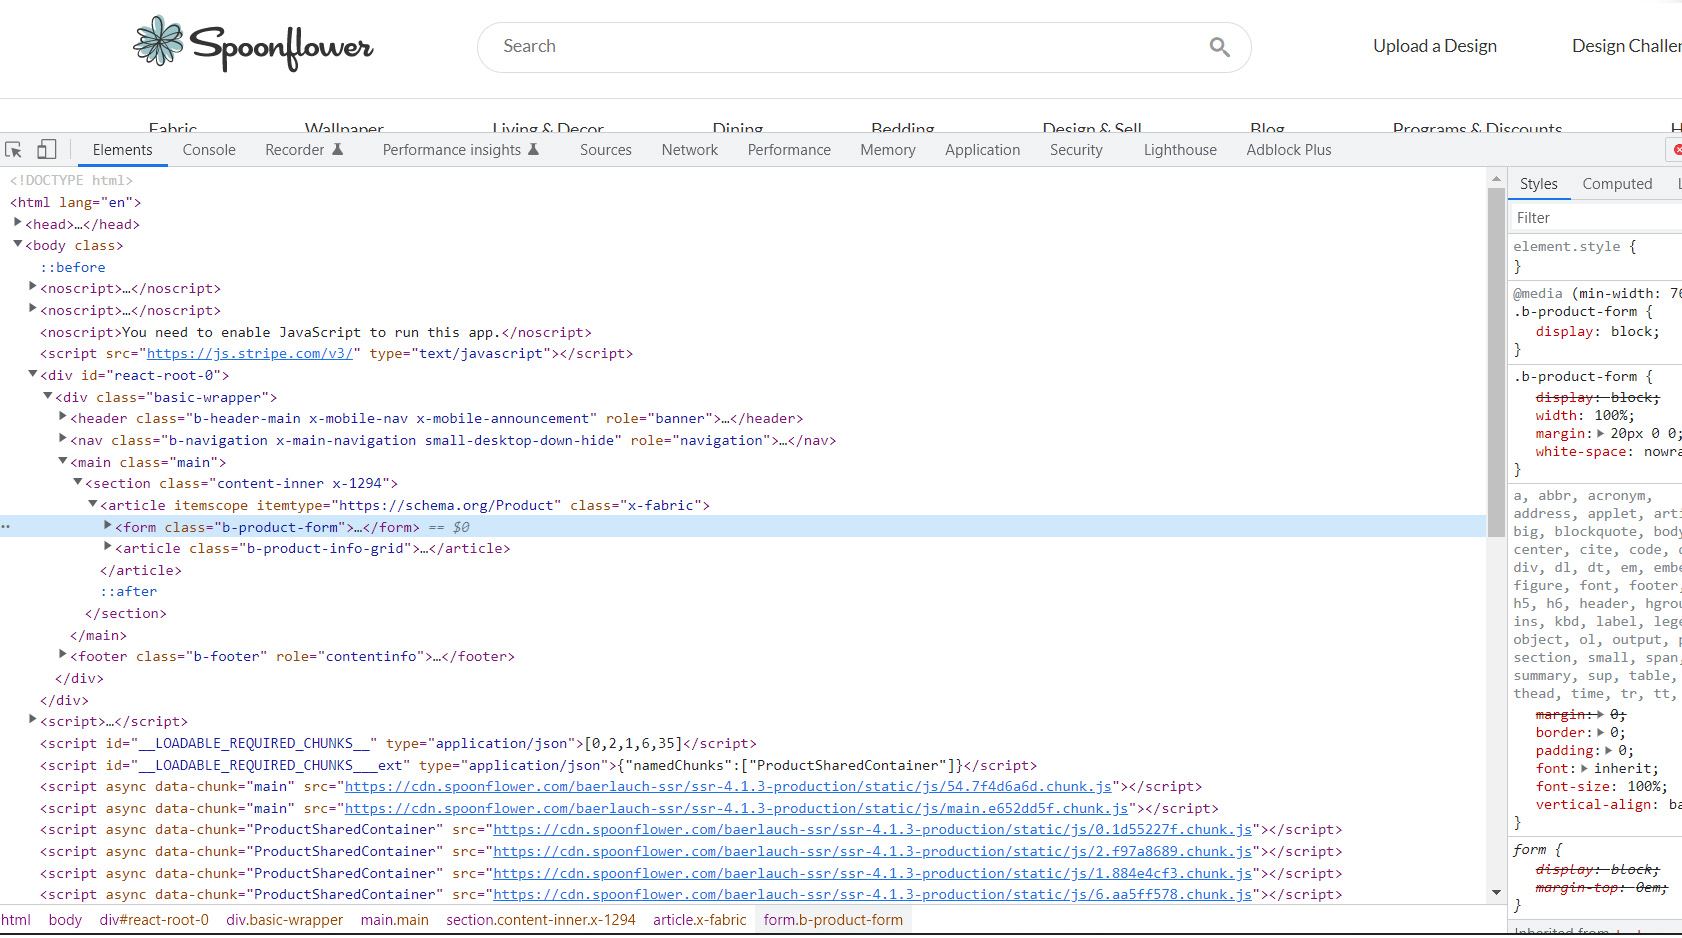Expand the footer b-footer node
1682x938 pixels.
(x=63, y=655)
